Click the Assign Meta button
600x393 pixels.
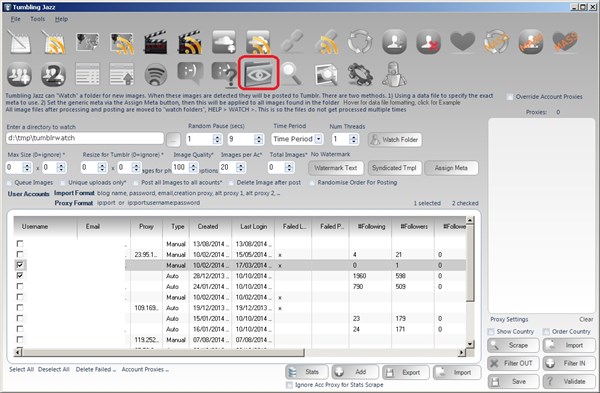[x=451, y=168]
